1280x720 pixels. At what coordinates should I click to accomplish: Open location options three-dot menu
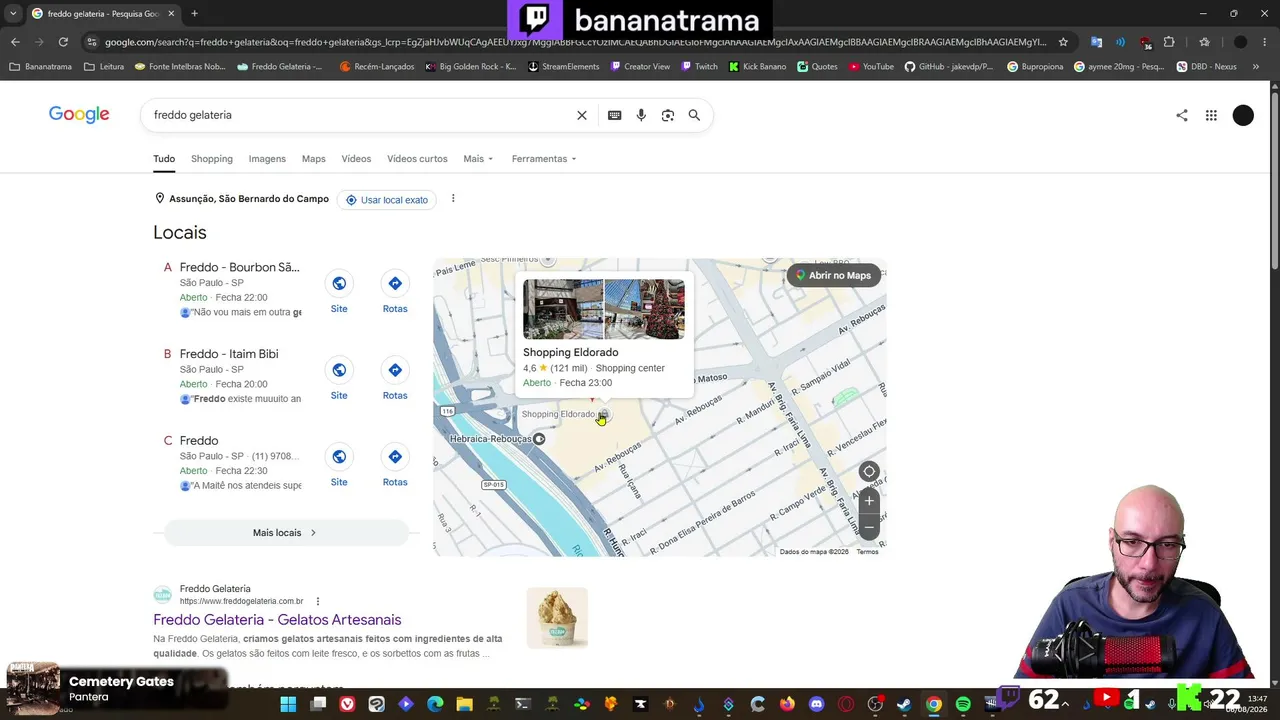[453, 199]
